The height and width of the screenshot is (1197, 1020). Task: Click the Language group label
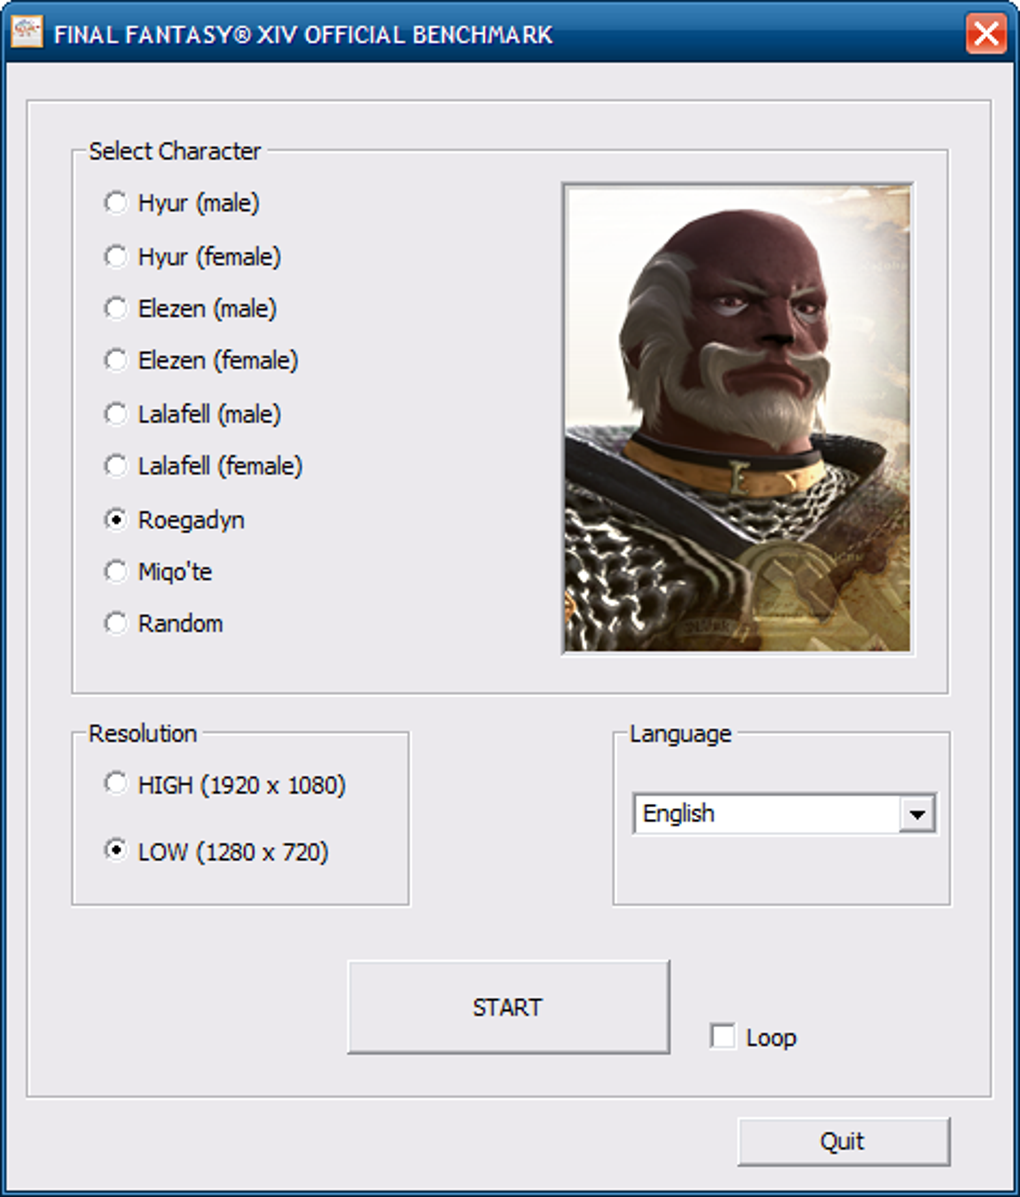click(x=680, y=734)
